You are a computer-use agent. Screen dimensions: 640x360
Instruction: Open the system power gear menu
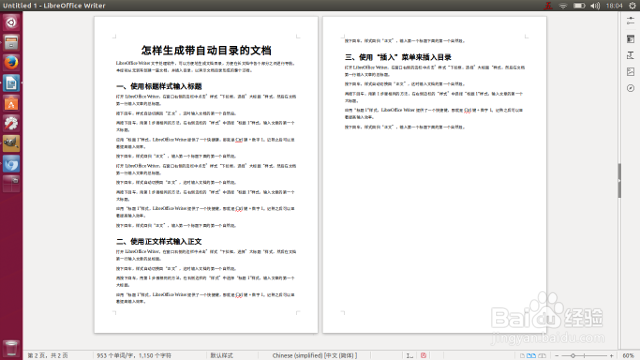coord(632,5)
